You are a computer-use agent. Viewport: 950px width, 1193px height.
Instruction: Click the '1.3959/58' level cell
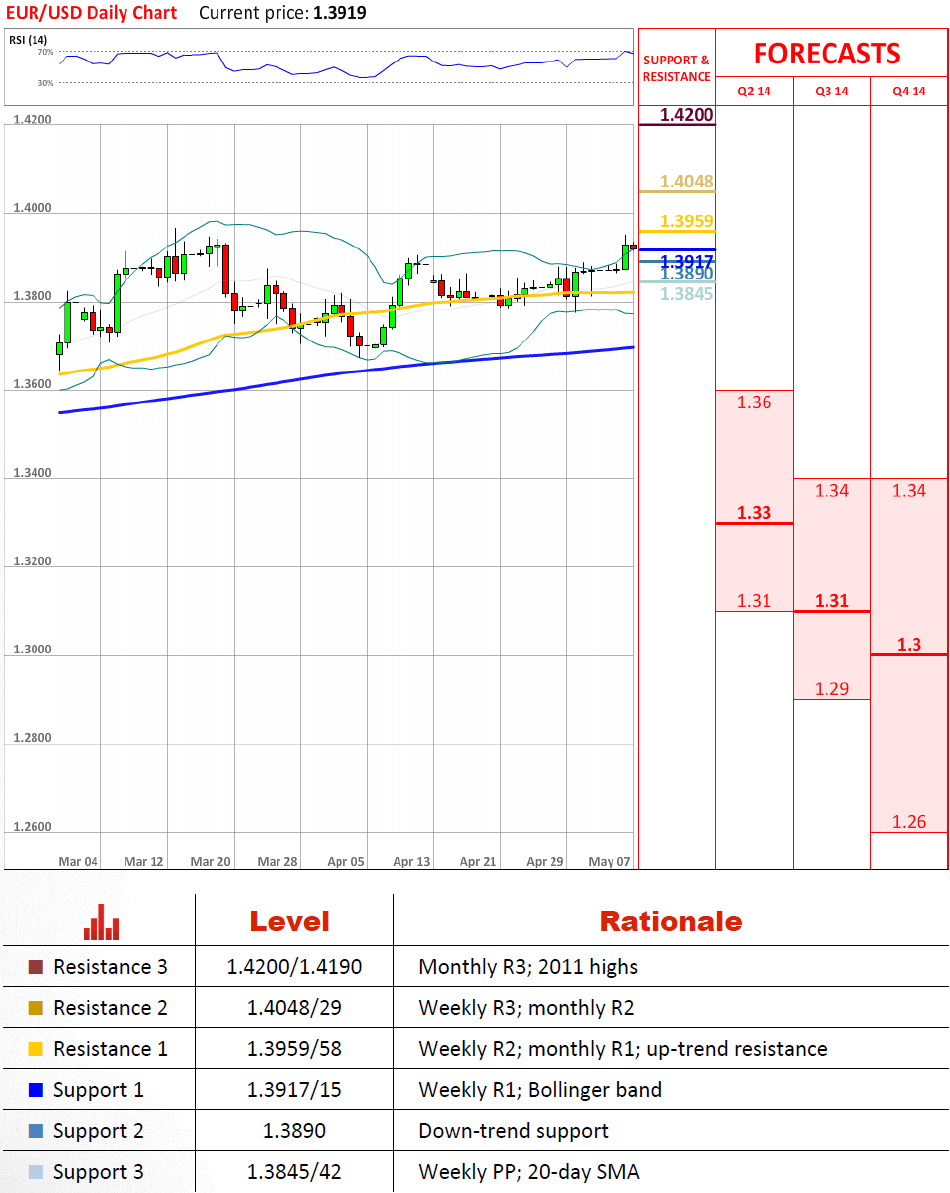point(294,1049)
